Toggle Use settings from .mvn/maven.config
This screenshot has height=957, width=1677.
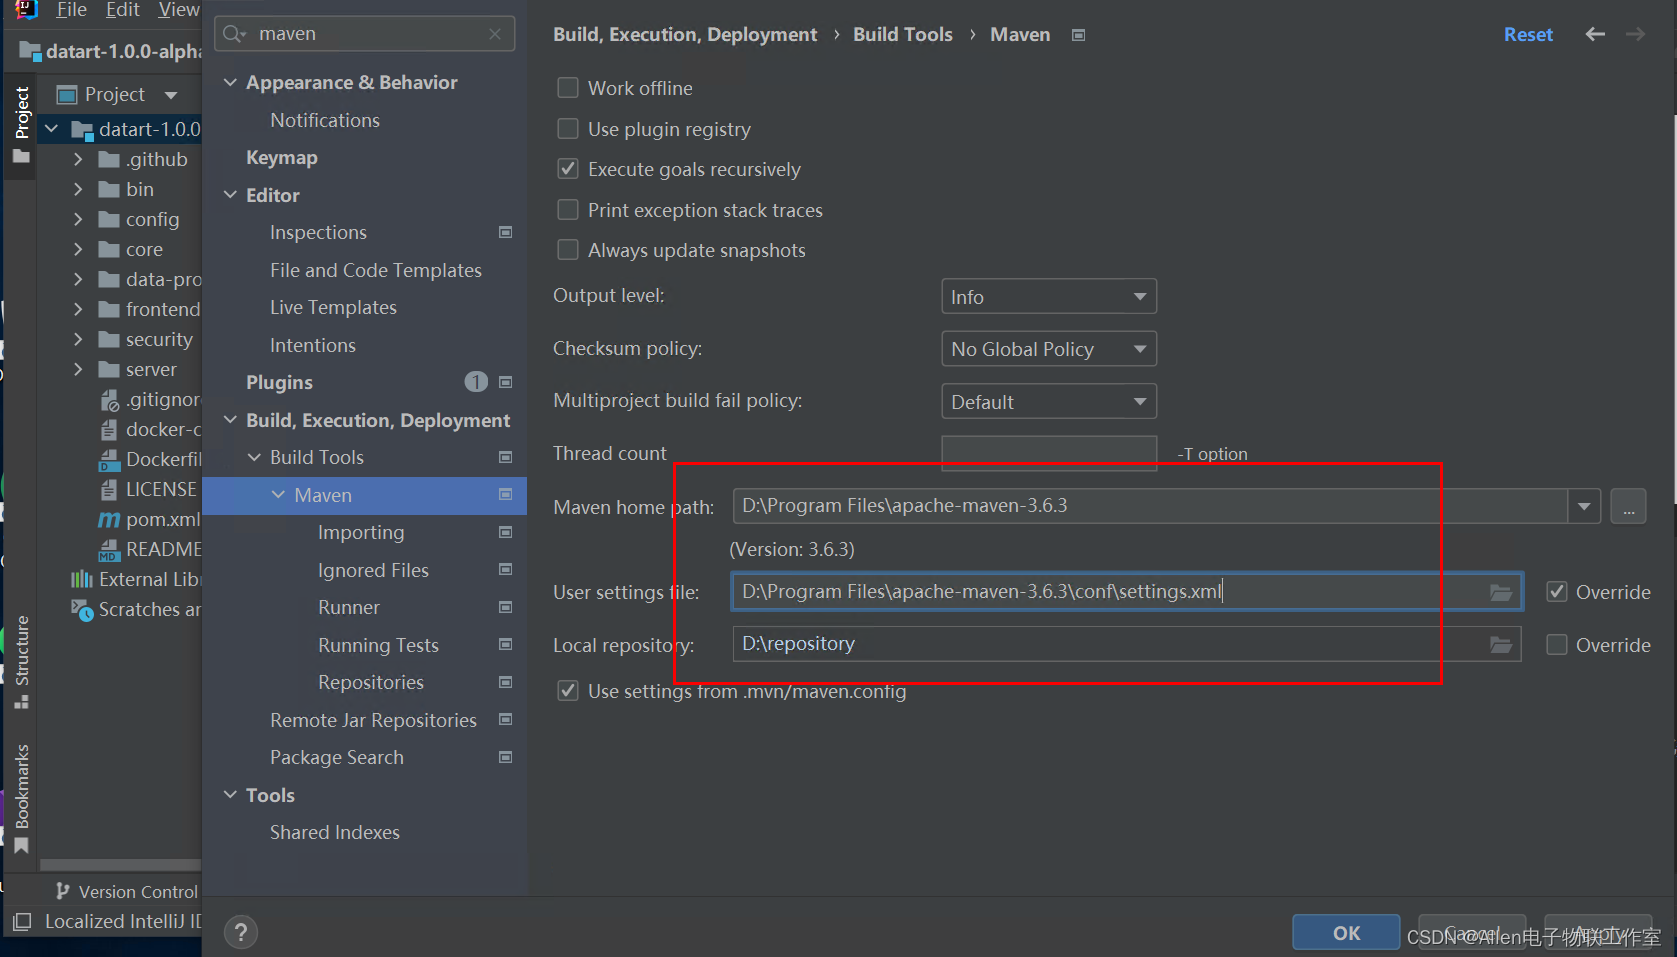568,691
